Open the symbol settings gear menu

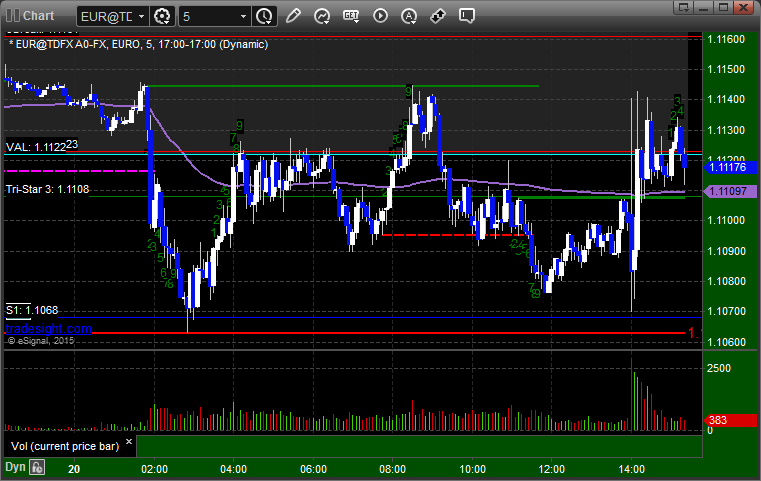[x=162, y=17]
